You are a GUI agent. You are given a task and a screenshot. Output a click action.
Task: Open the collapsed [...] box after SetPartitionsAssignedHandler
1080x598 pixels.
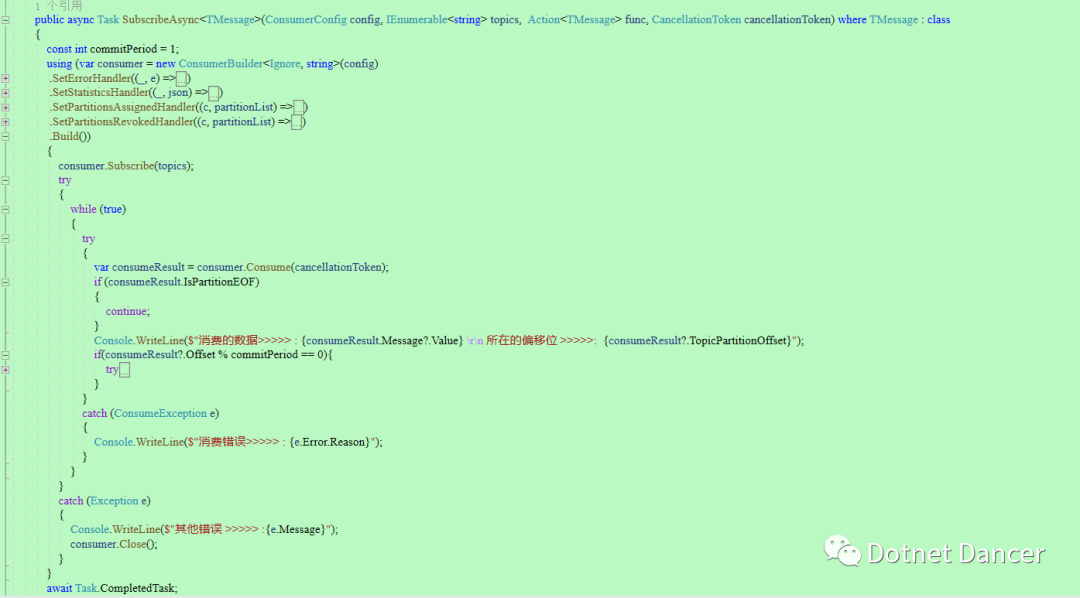298,107
